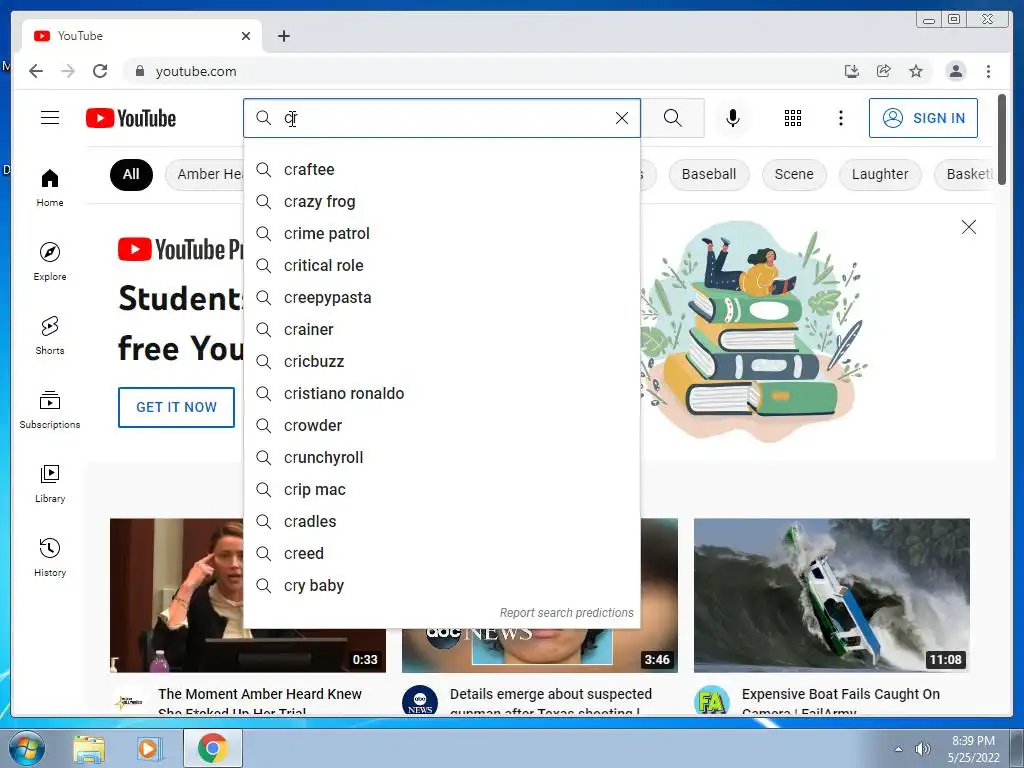This screenshot has width=1024, height=768.
Task: Open the YouTube apps grid
Action: tap(793, 118)
